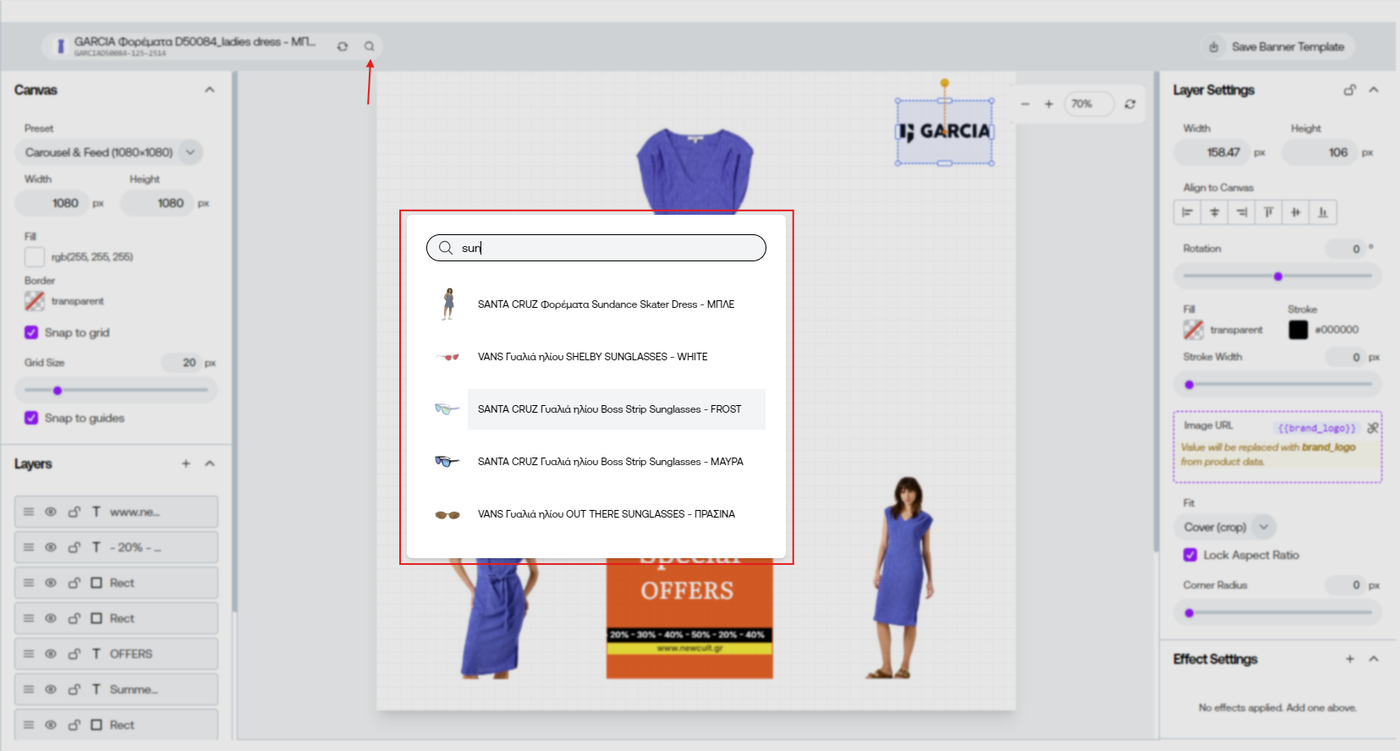Open the Preset dropdown showing Carousel & Feed
1400x751 pixels.
tap(109, 152)
